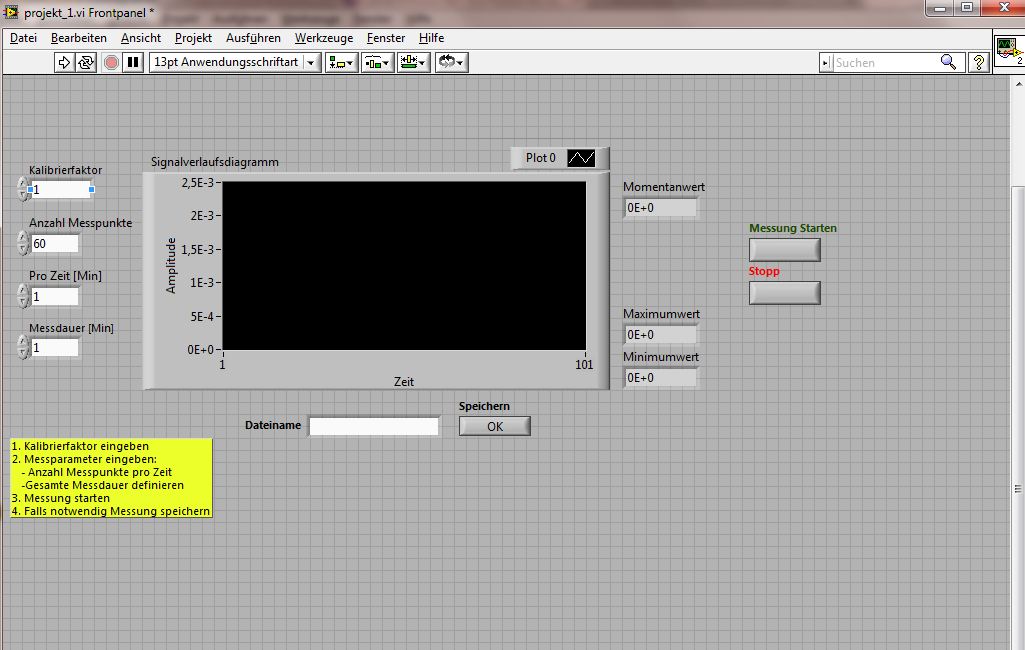Click the search magnifier icon
This screenshot has width=1025, height=650.
[949, 62]
